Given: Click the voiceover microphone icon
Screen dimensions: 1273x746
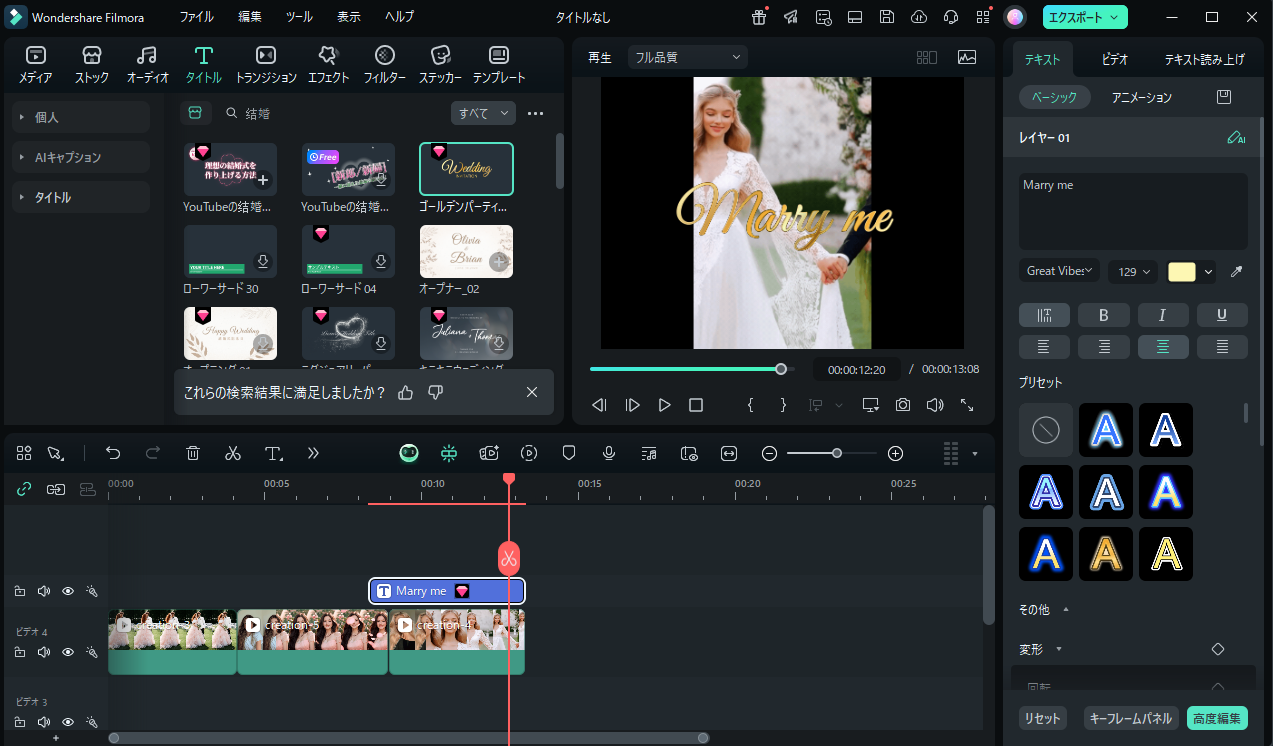Looking at the screenshot, I should [x=609, y=453].
